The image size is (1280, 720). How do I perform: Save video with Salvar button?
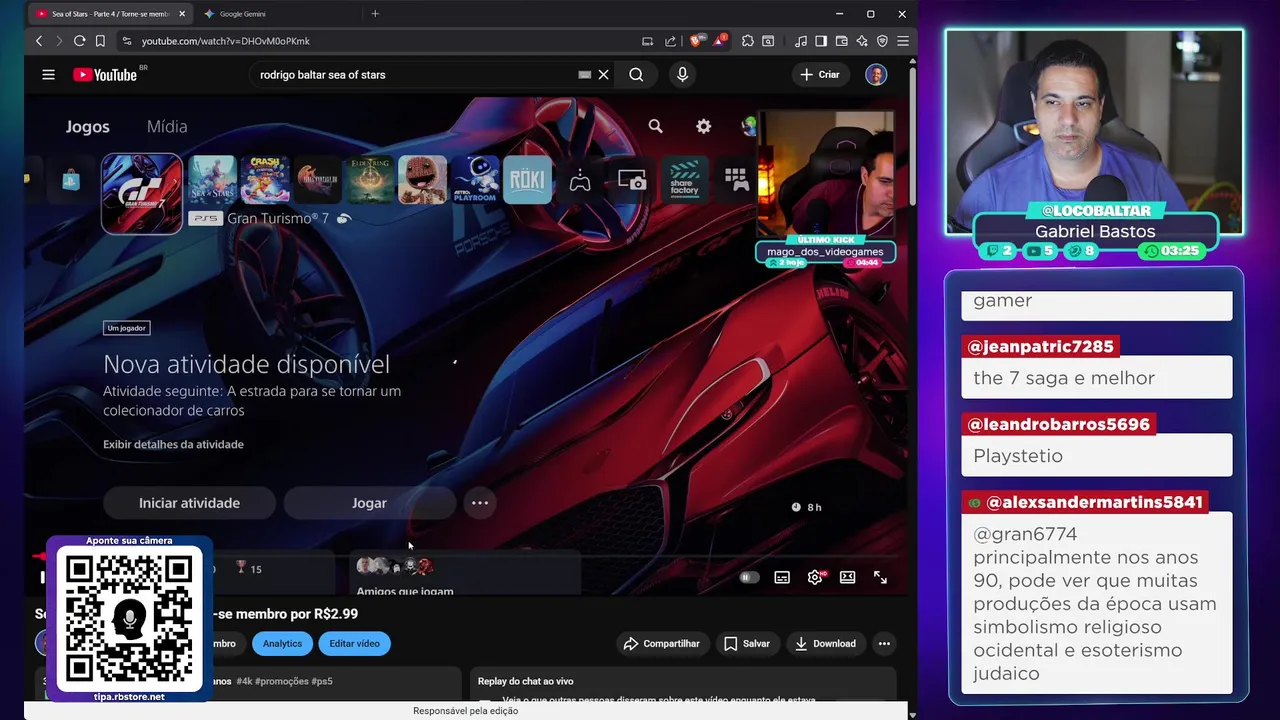[x=746, y=644]
